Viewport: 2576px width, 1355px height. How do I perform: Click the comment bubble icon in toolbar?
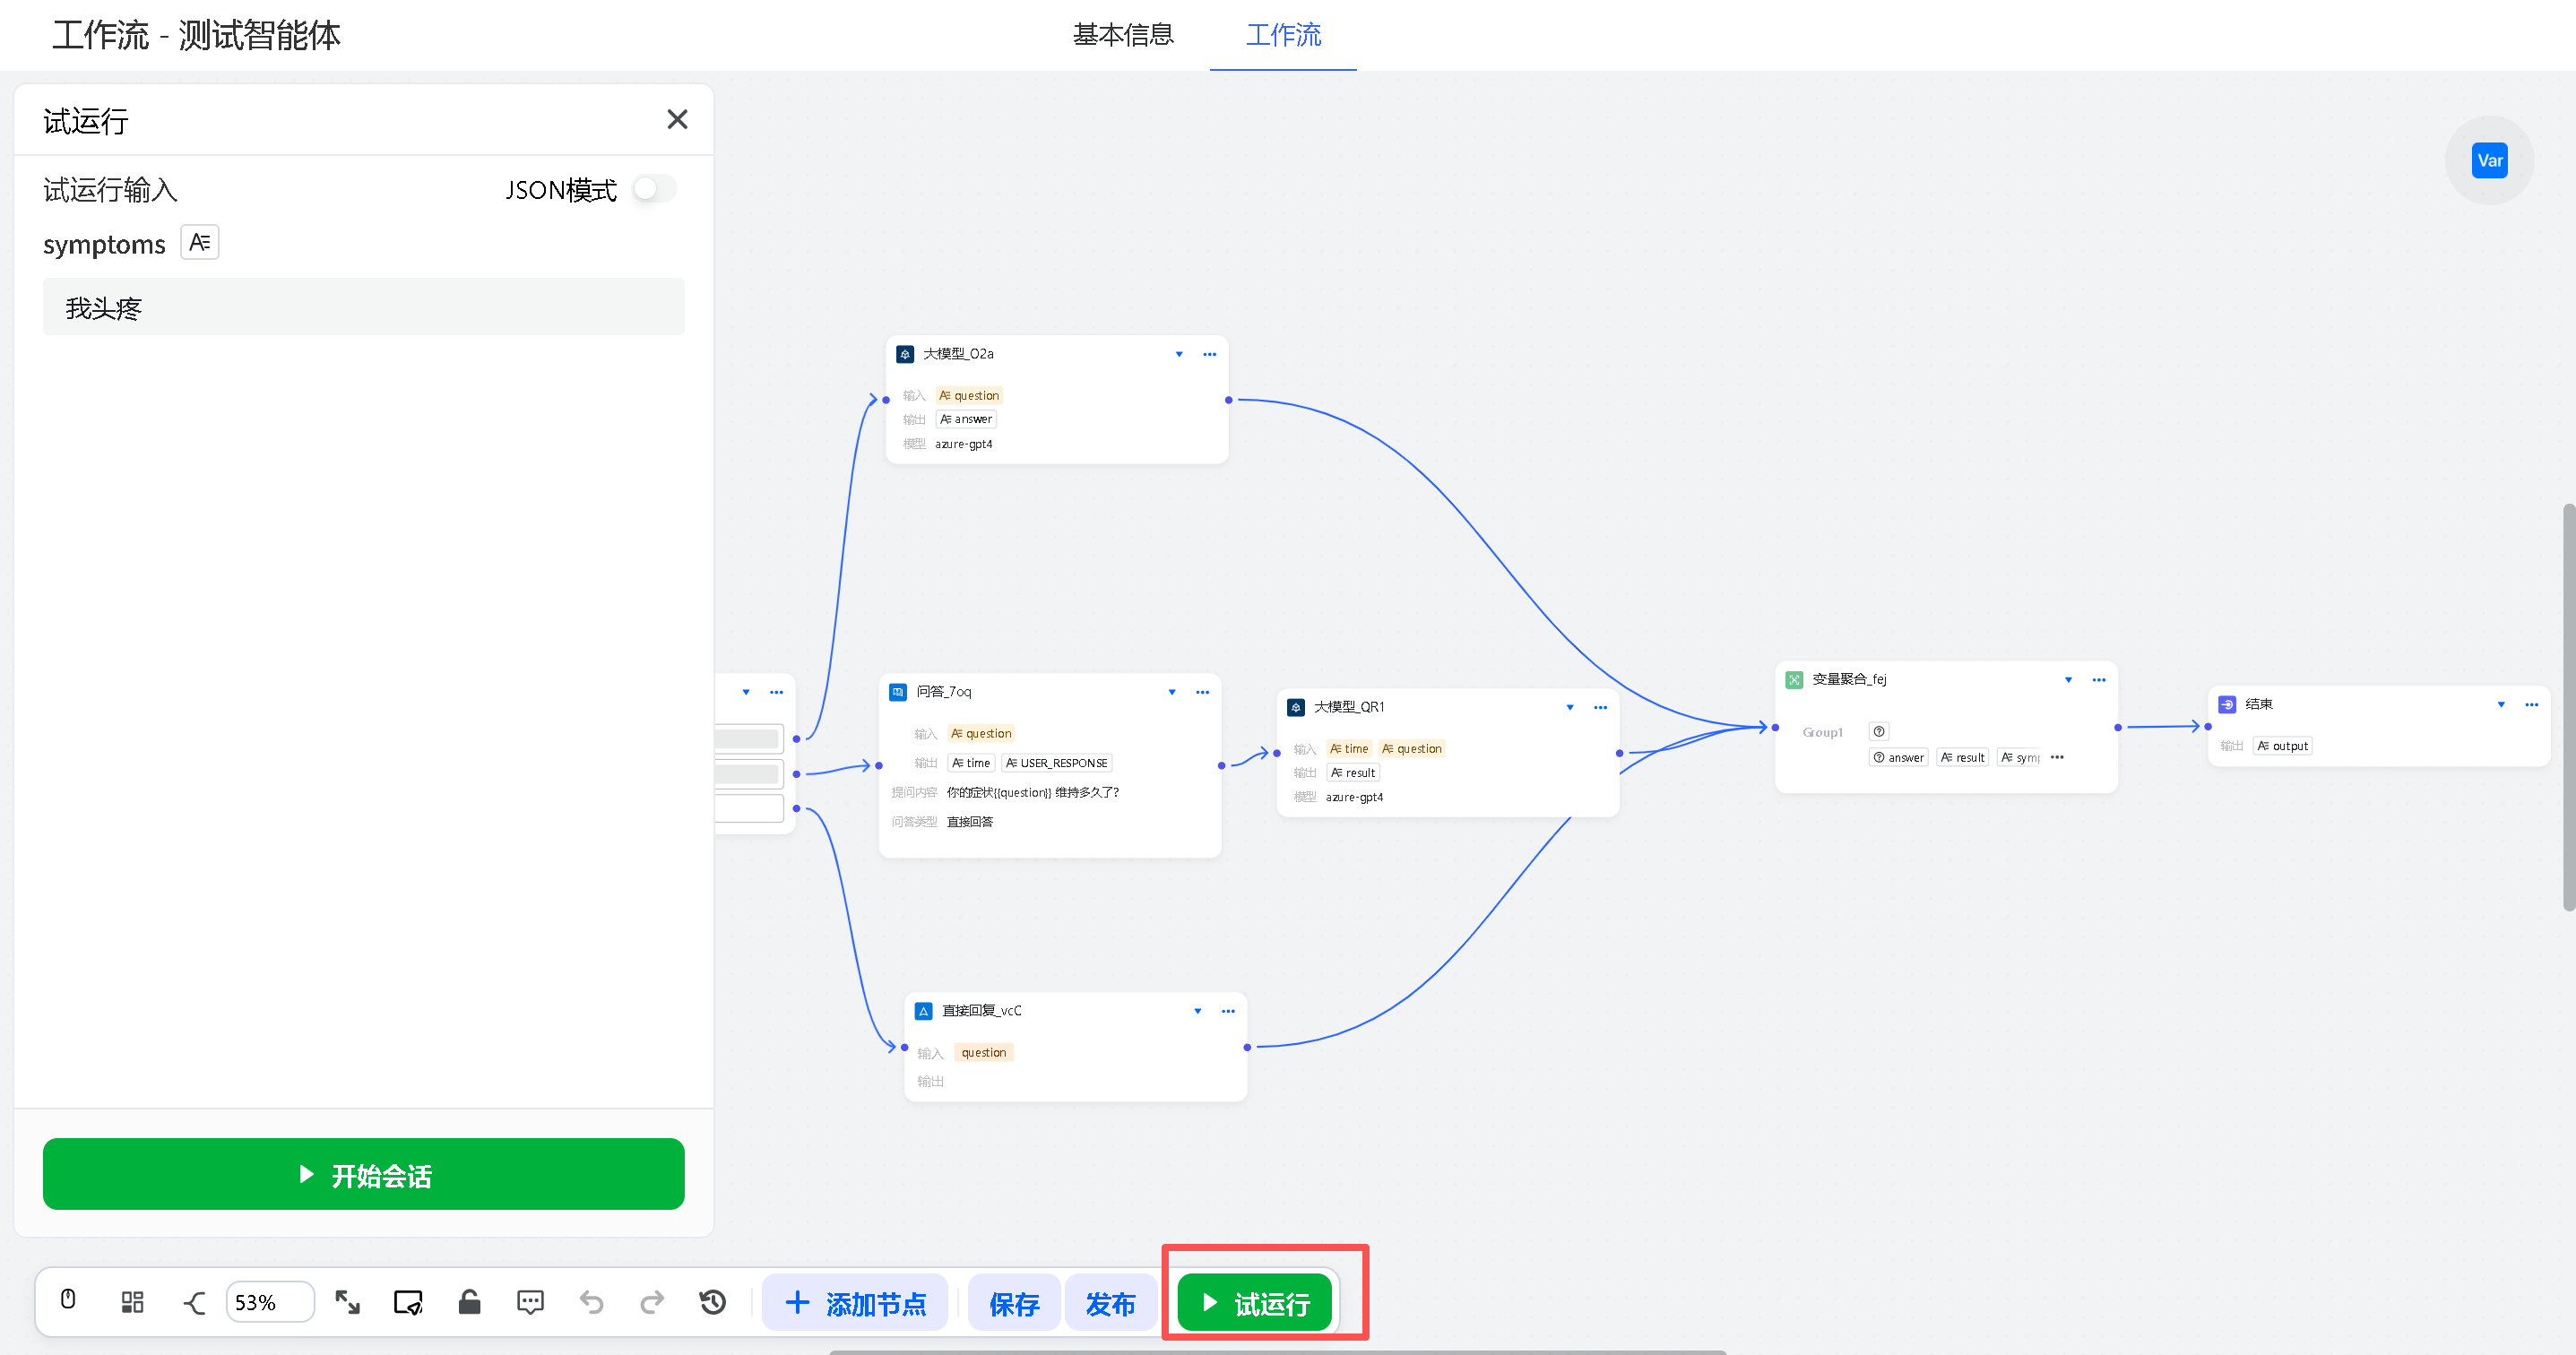click(530, 1301)
